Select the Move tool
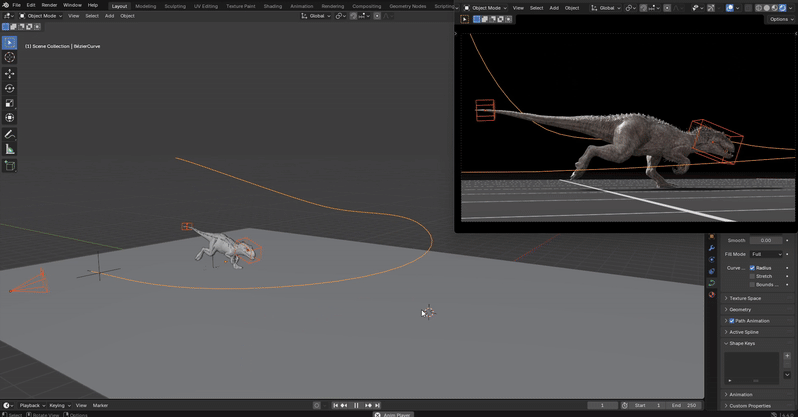798x417 pixels. 9,74
